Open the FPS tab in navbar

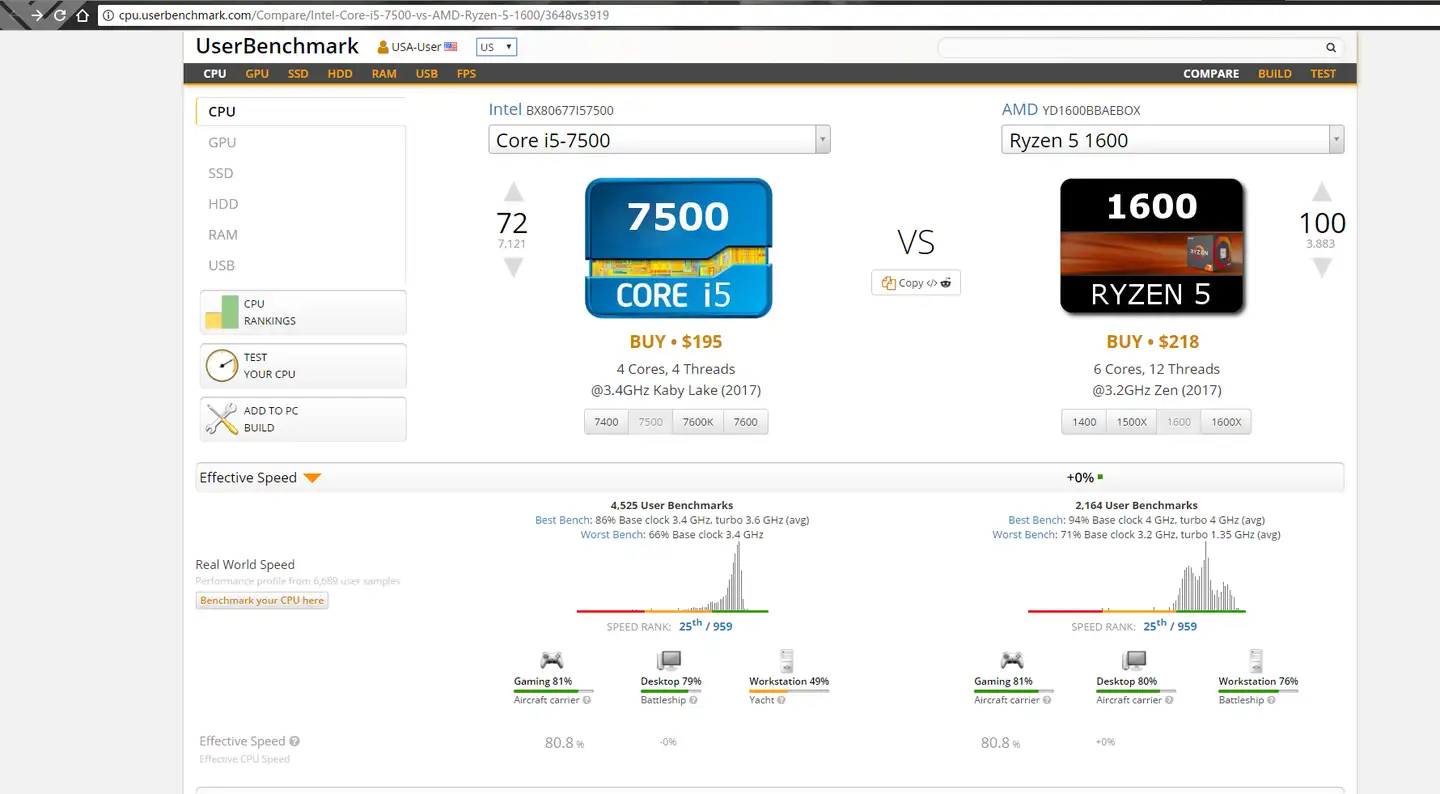tap(466, 74)
